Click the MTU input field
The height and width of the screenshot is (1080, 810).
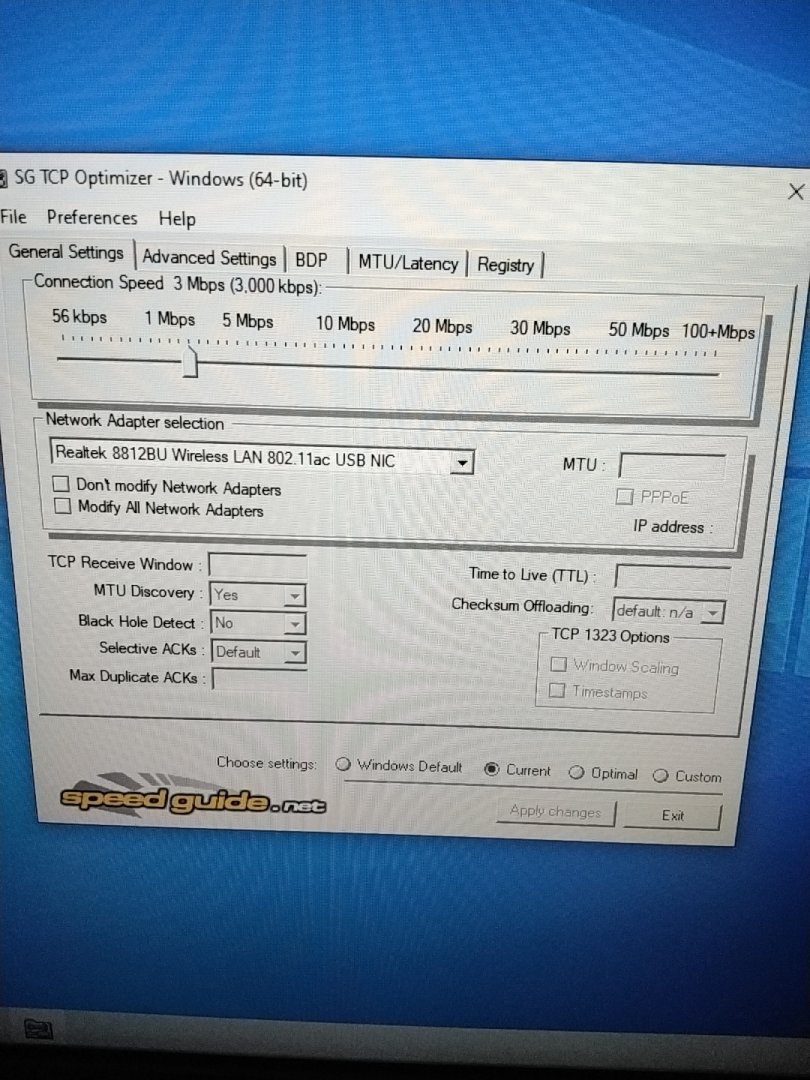point(672,466)
